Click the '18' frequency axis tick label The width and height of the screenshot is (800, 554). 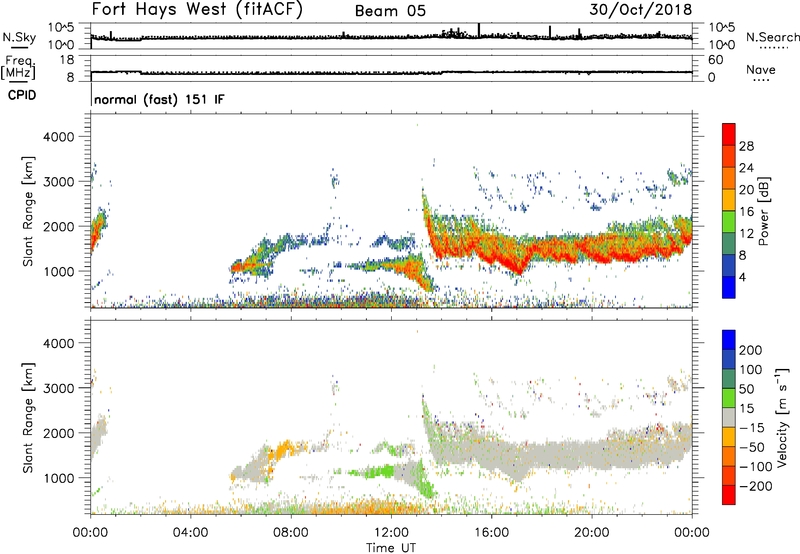67,60
